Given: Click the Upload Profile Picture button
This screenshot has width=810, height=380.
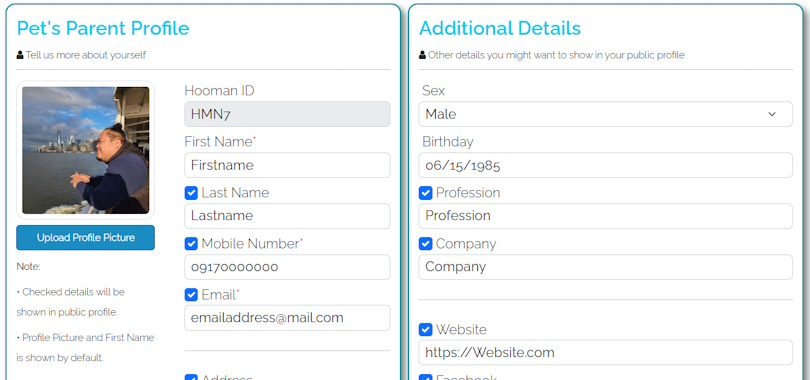Looking at the screenshot, I should click(85, 238).
